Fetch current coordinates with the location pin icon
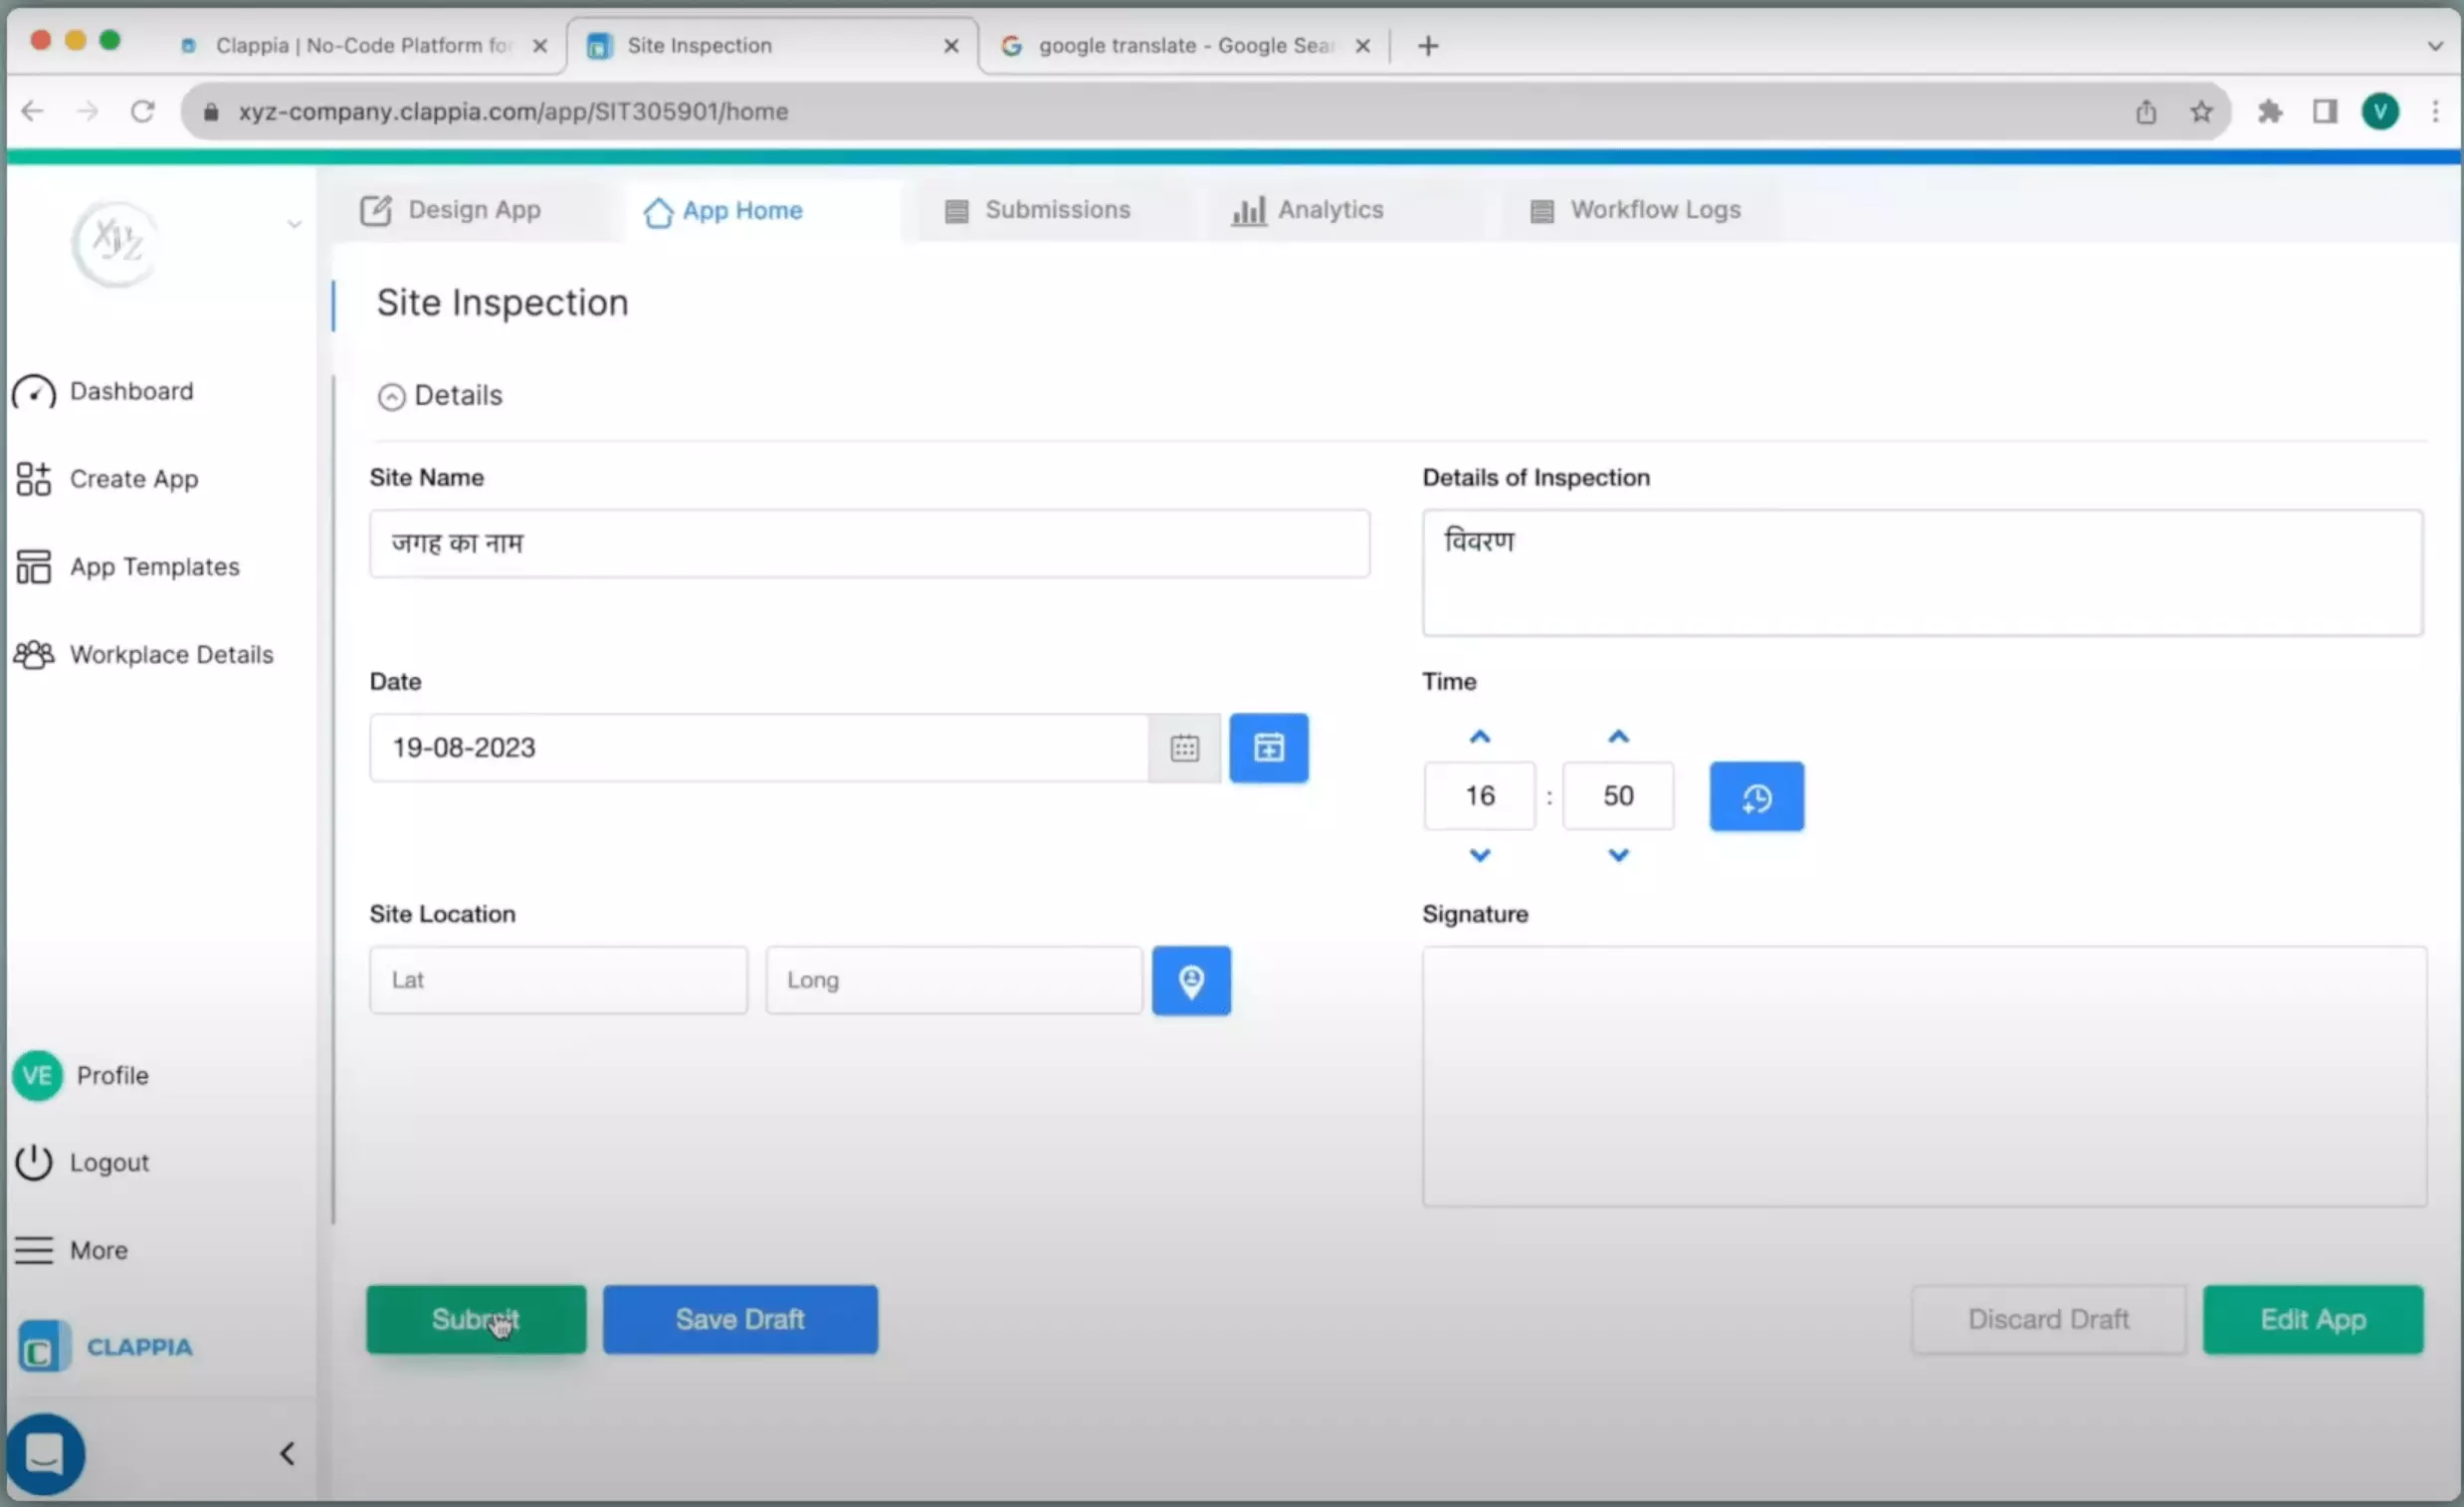 [1191, 981]
